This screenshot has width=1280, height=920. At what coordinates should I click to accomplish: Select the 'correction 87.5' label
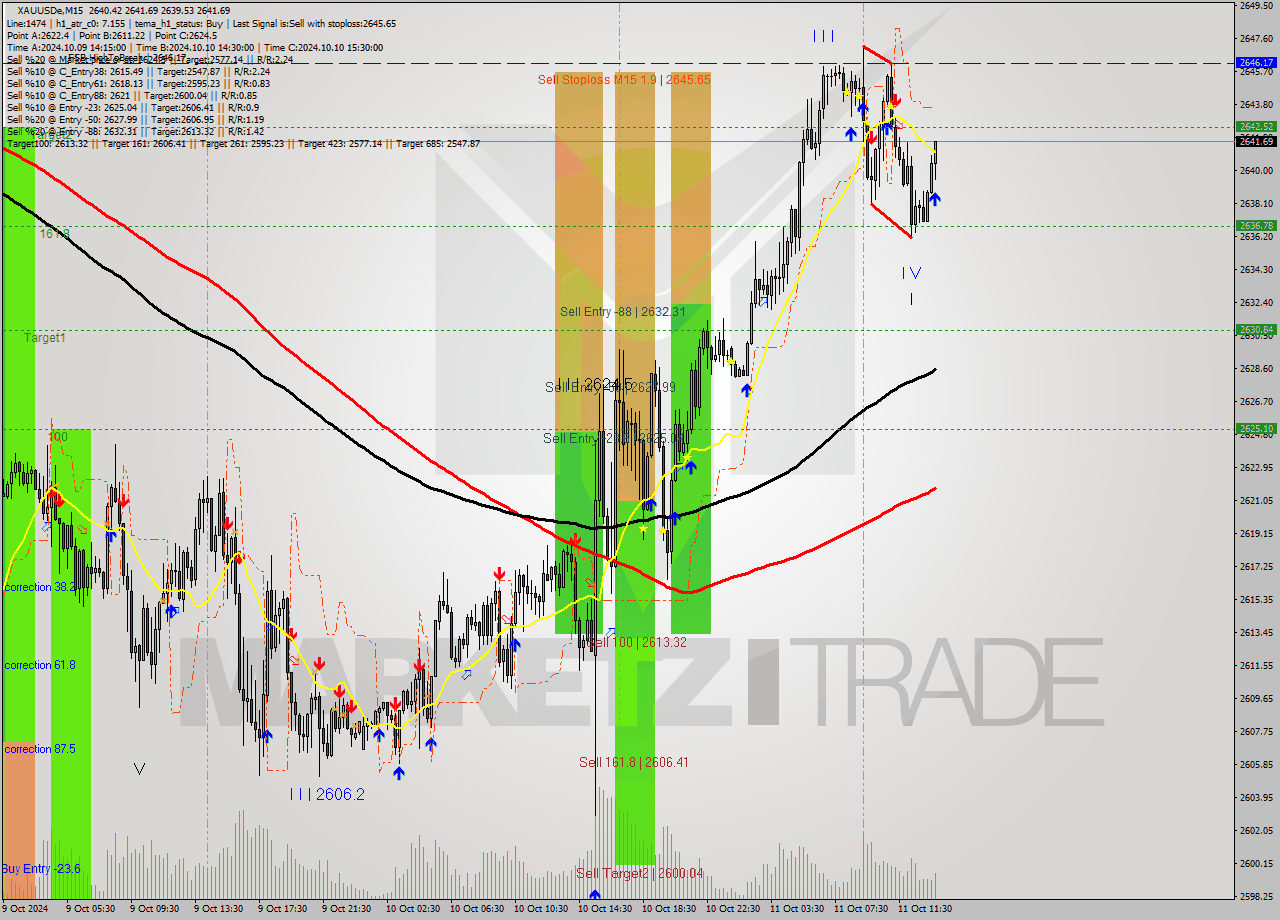click(40, 749)
